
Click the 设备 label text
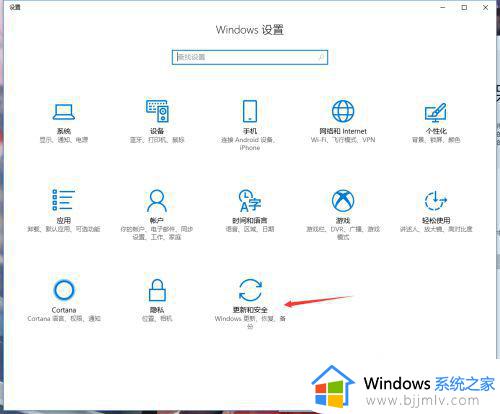point(157,131)
